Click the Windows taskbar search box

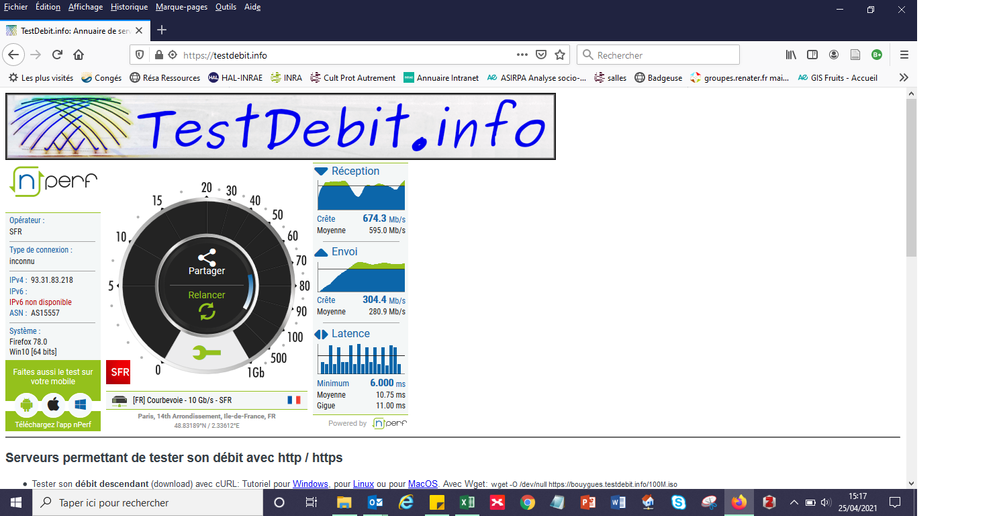tap(148, 503)
